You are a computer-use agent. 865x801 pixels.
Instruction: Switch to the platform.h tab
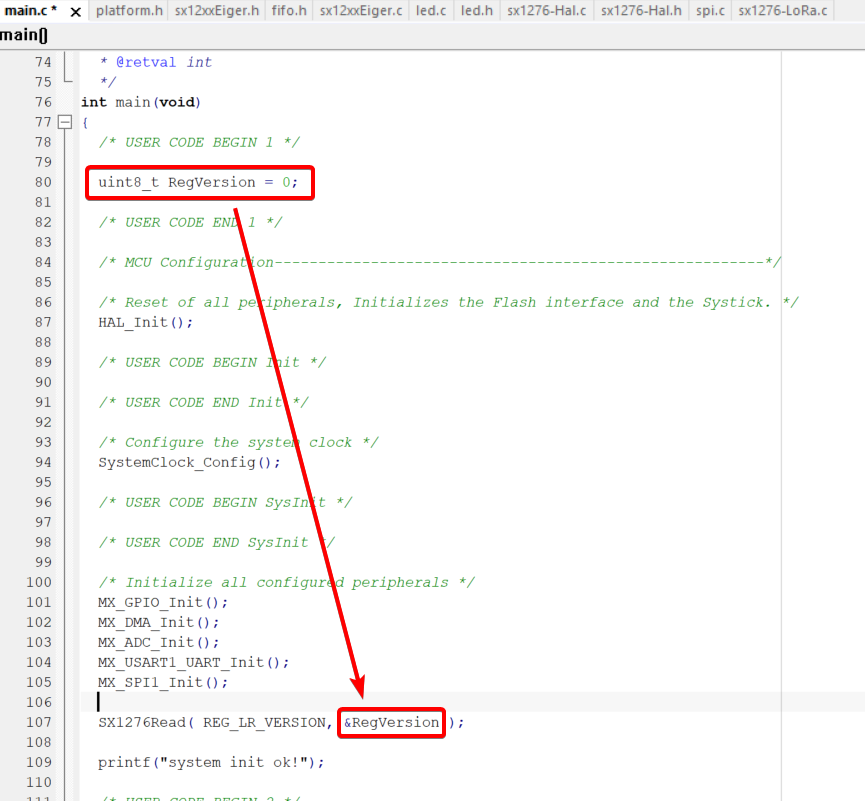[x=129, y=11]
